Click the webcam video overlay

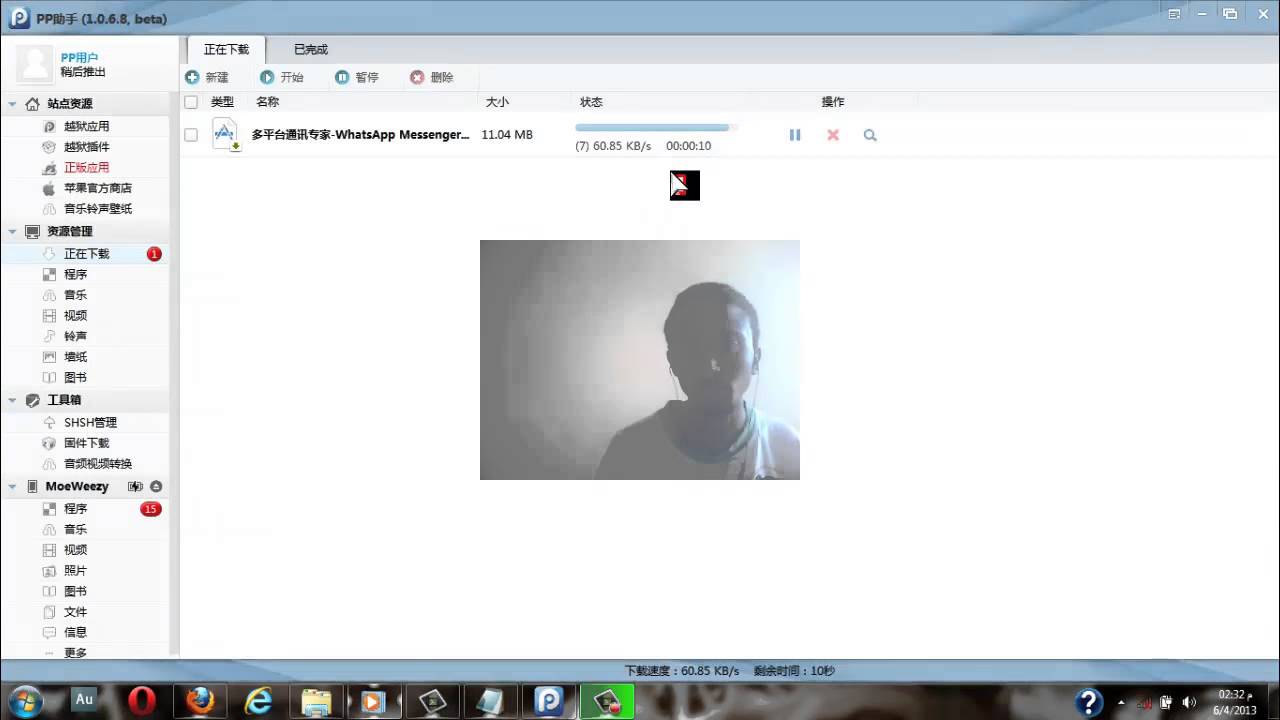(640, 360)
